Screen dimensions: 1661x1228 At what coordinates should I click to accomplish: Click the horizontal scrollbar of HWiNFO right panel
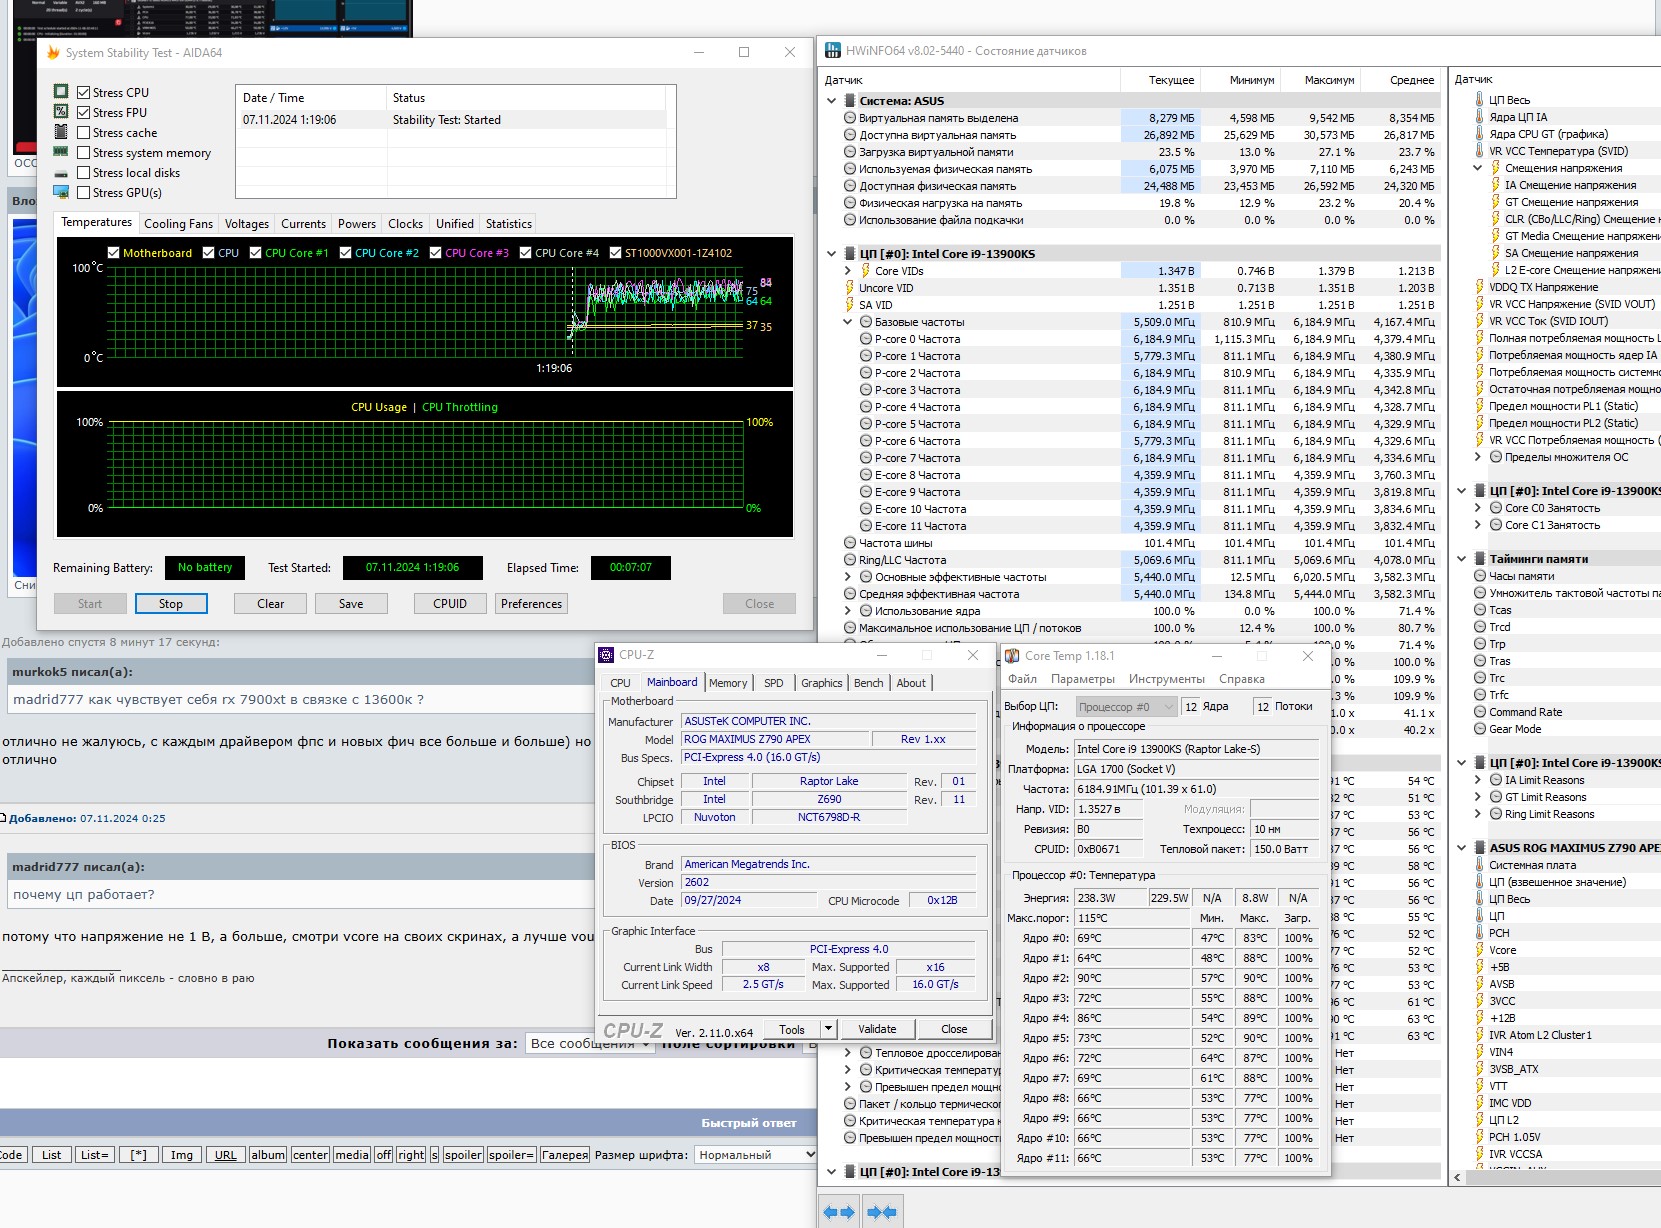click(x=1560, y=1177)
